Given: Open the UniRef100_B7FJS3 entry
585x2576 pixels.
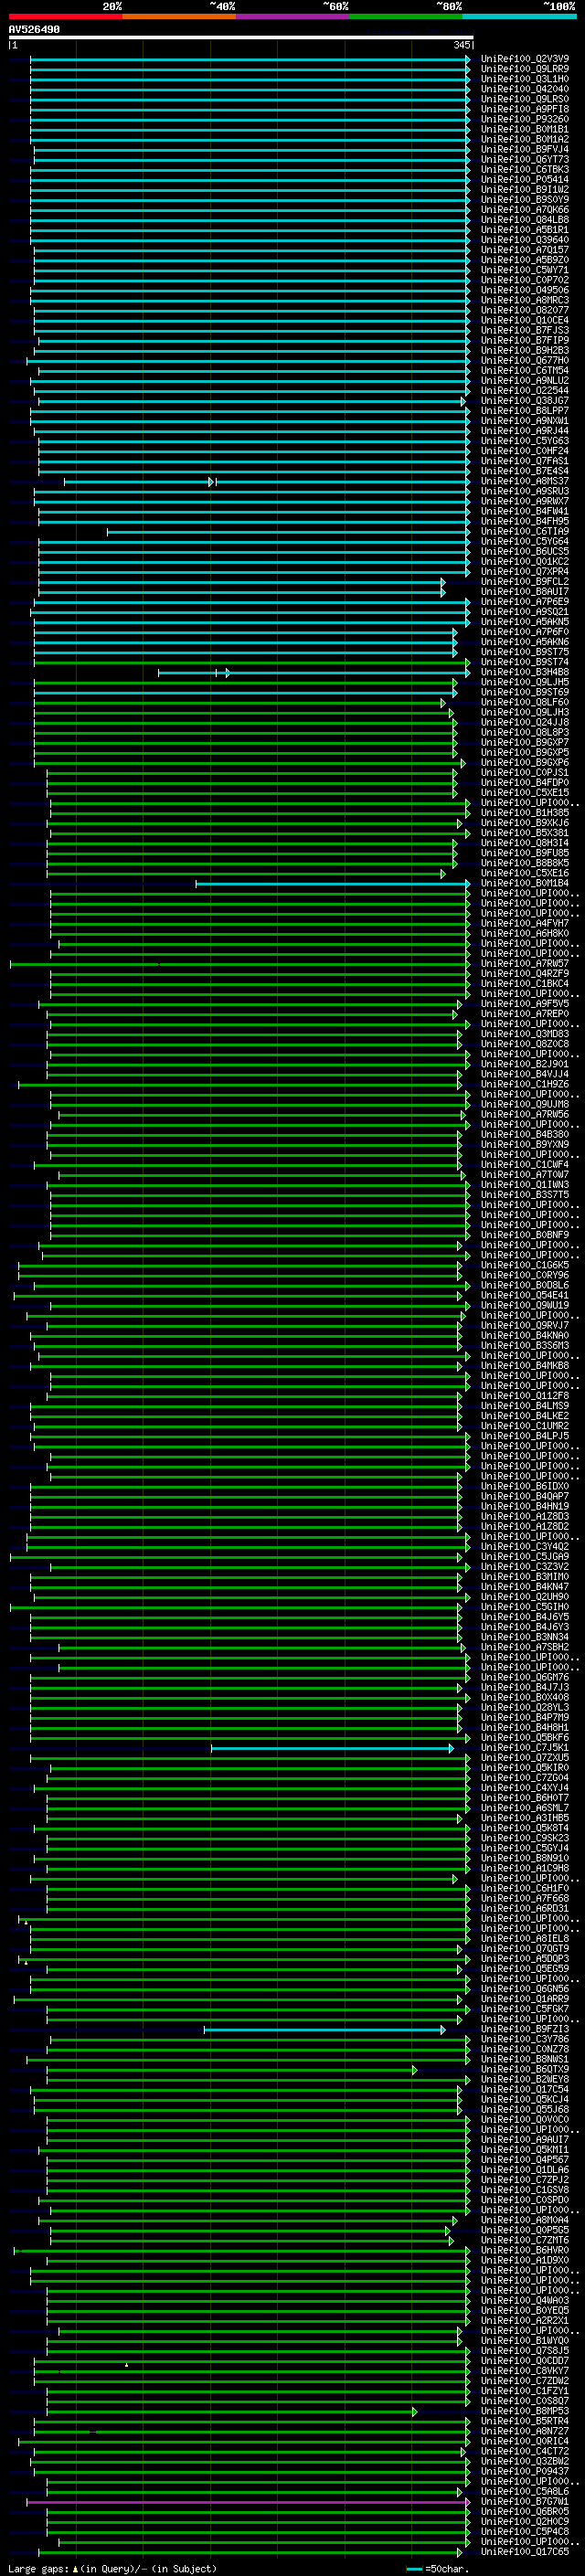Looking at the screenshot, I should pos(525,330).
